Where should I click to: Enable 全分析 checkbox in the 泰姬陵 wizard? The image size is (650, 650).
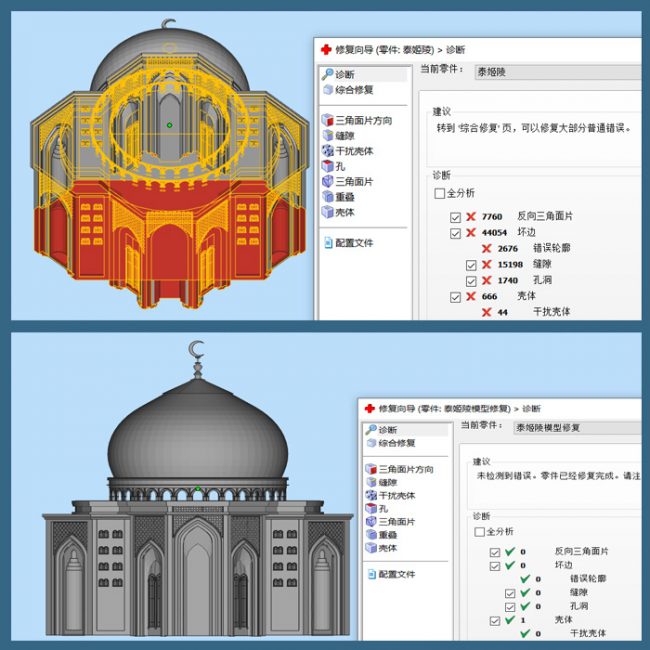coord(440,193)
